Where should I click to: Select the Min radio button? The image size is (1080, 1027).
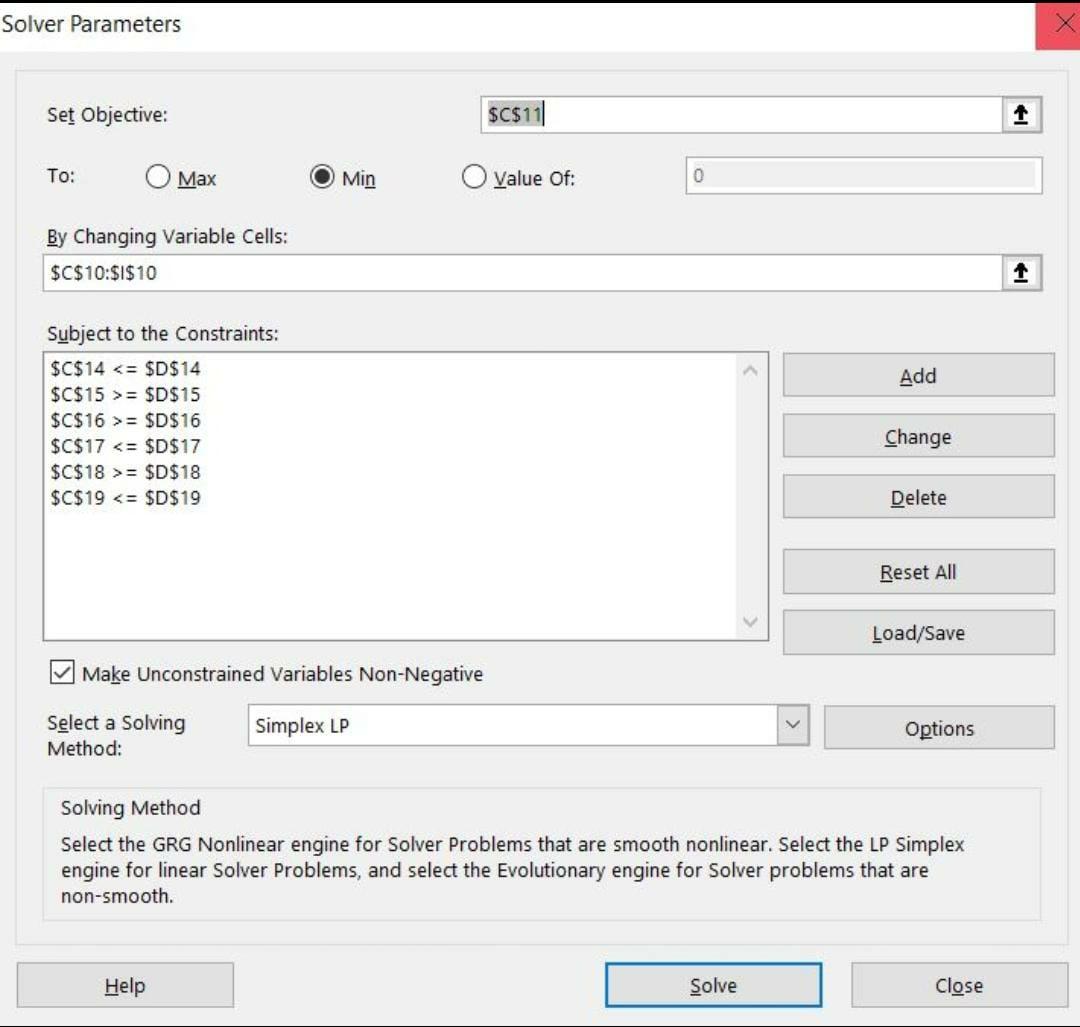[322, 178]
